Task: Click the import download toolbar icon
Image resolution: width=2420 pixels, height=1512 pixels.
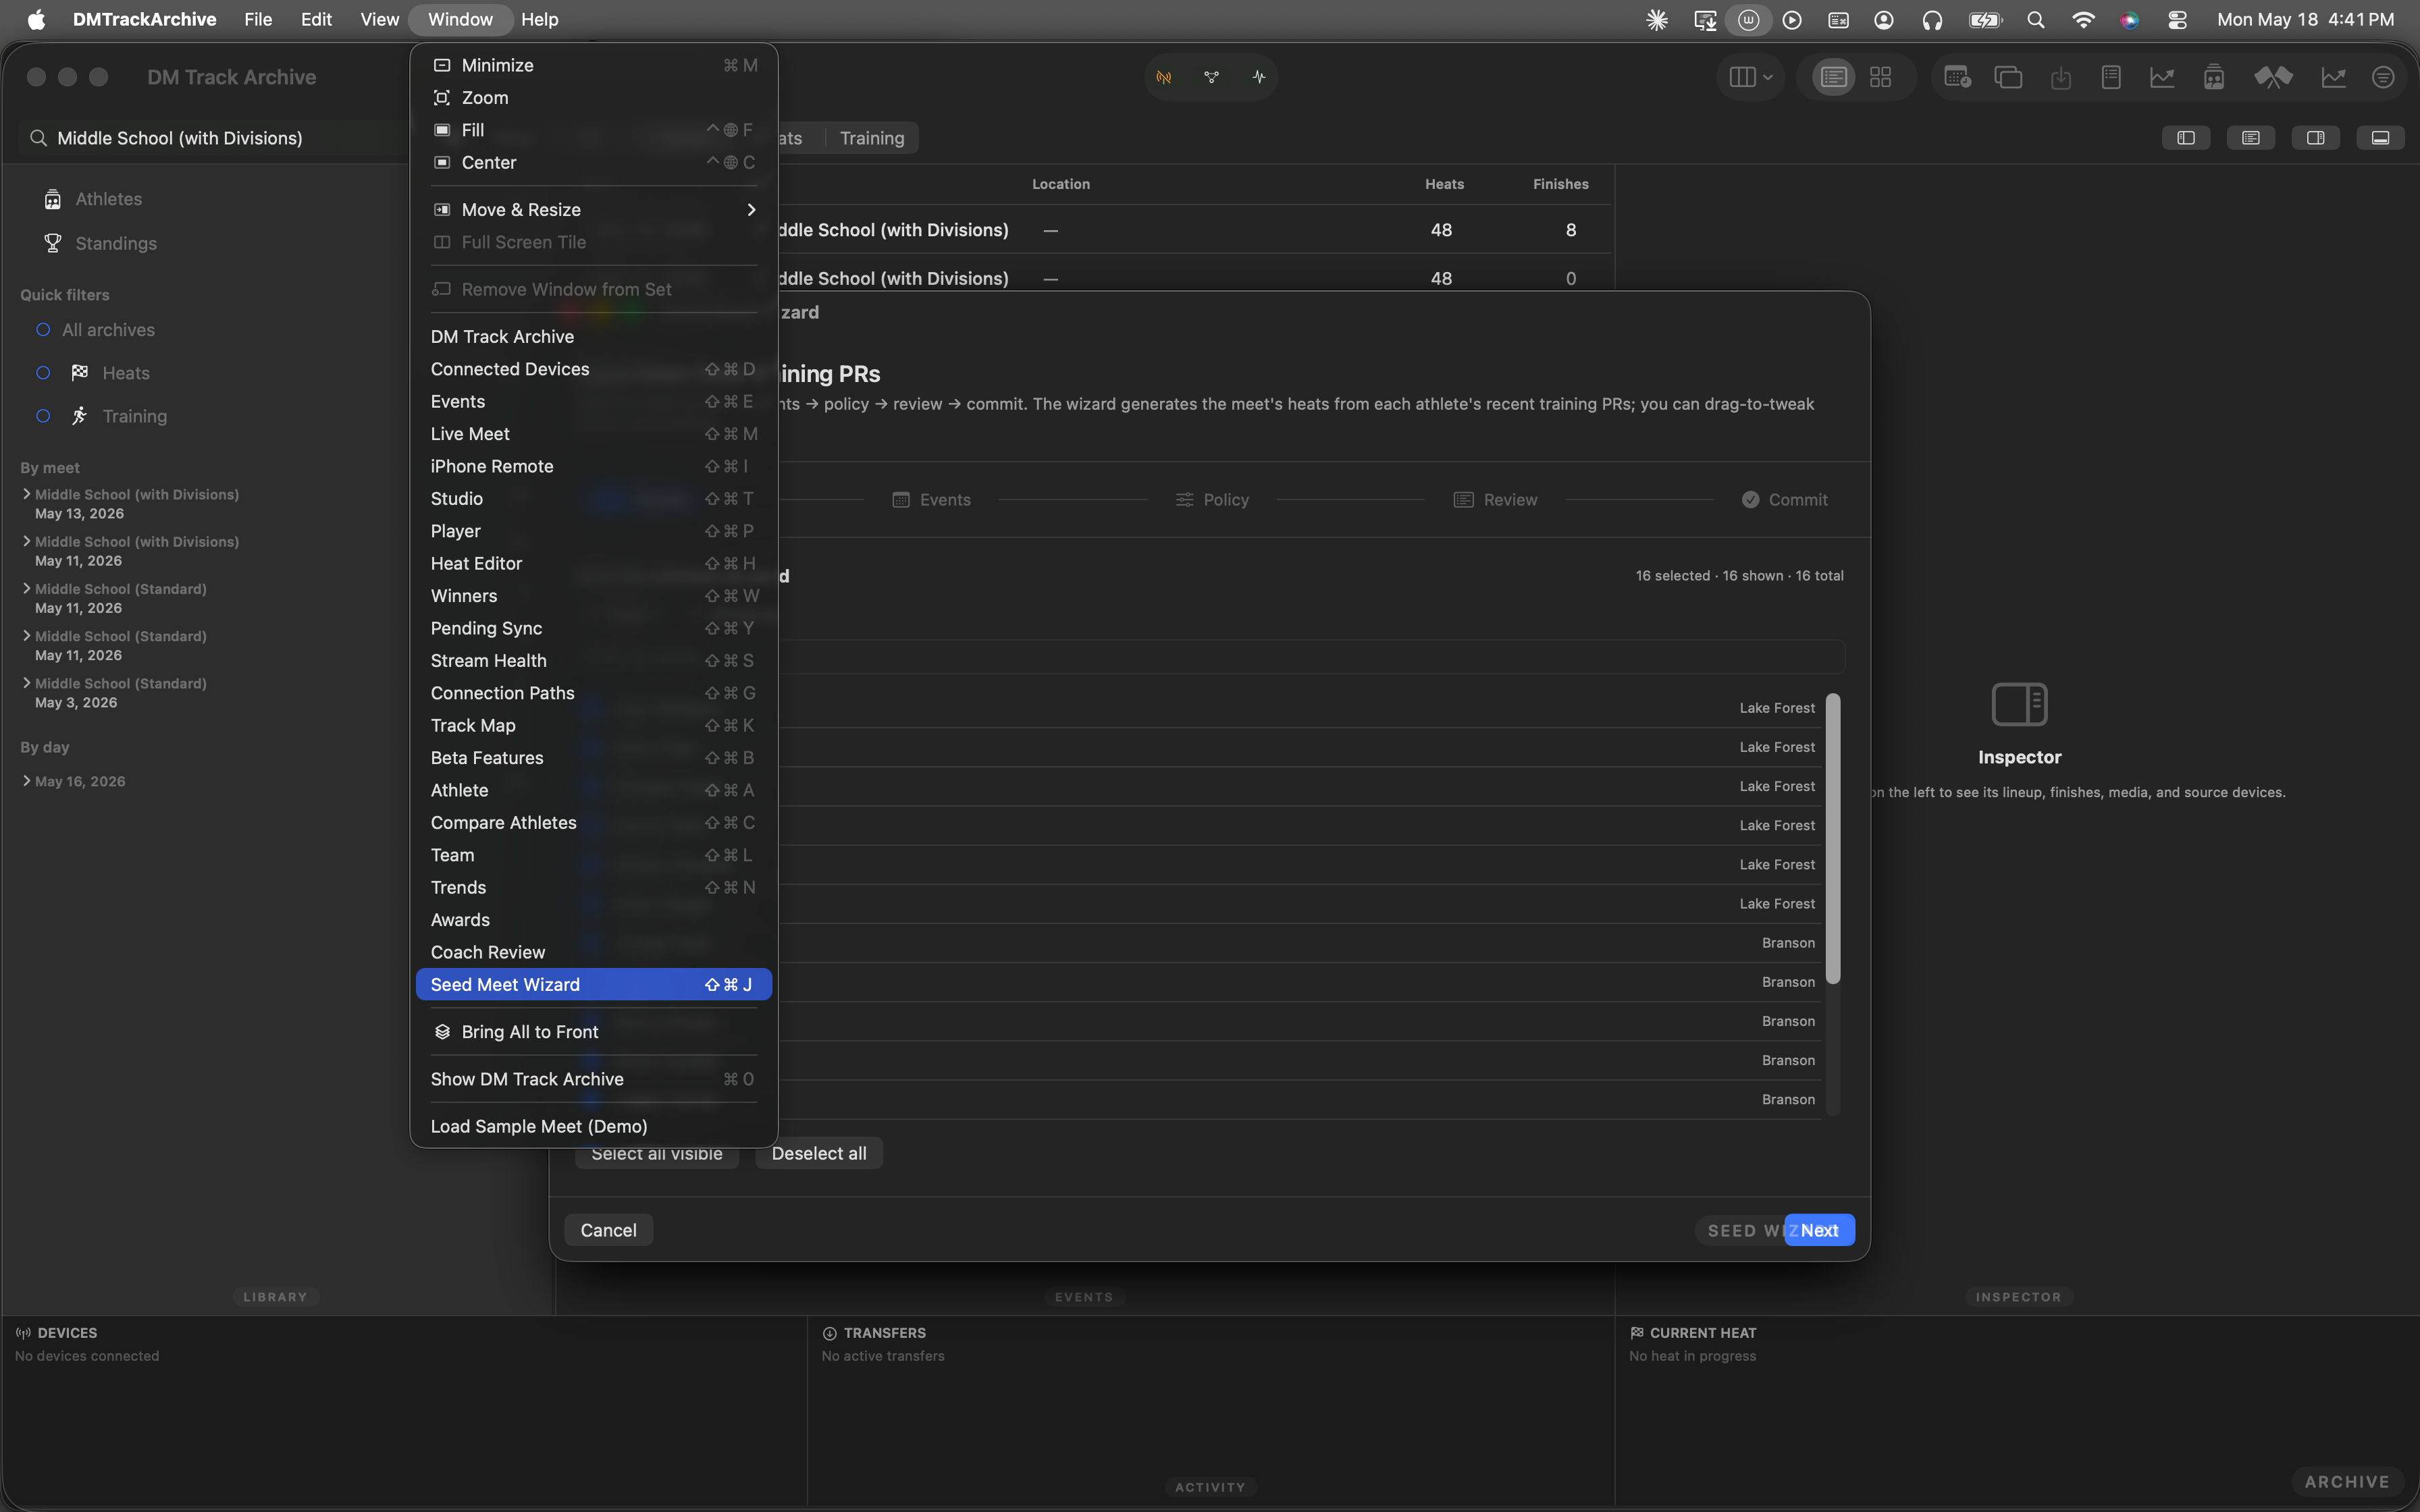Action: click(2060, 77)
